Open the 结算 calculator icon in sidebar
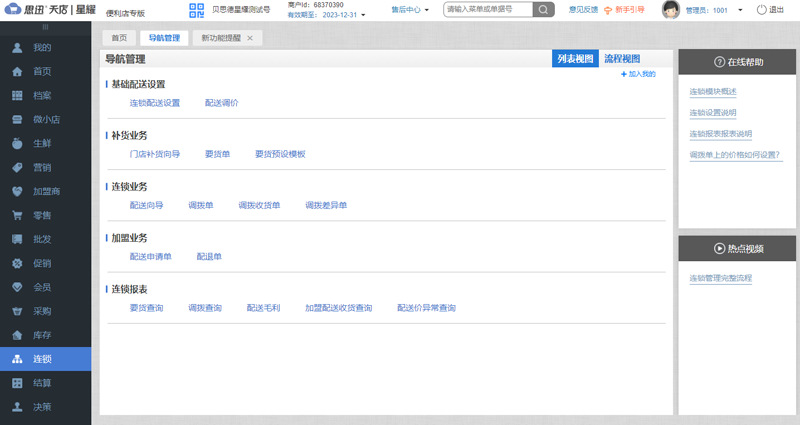The width and height of the screenshot is (800, 425). 17,383
